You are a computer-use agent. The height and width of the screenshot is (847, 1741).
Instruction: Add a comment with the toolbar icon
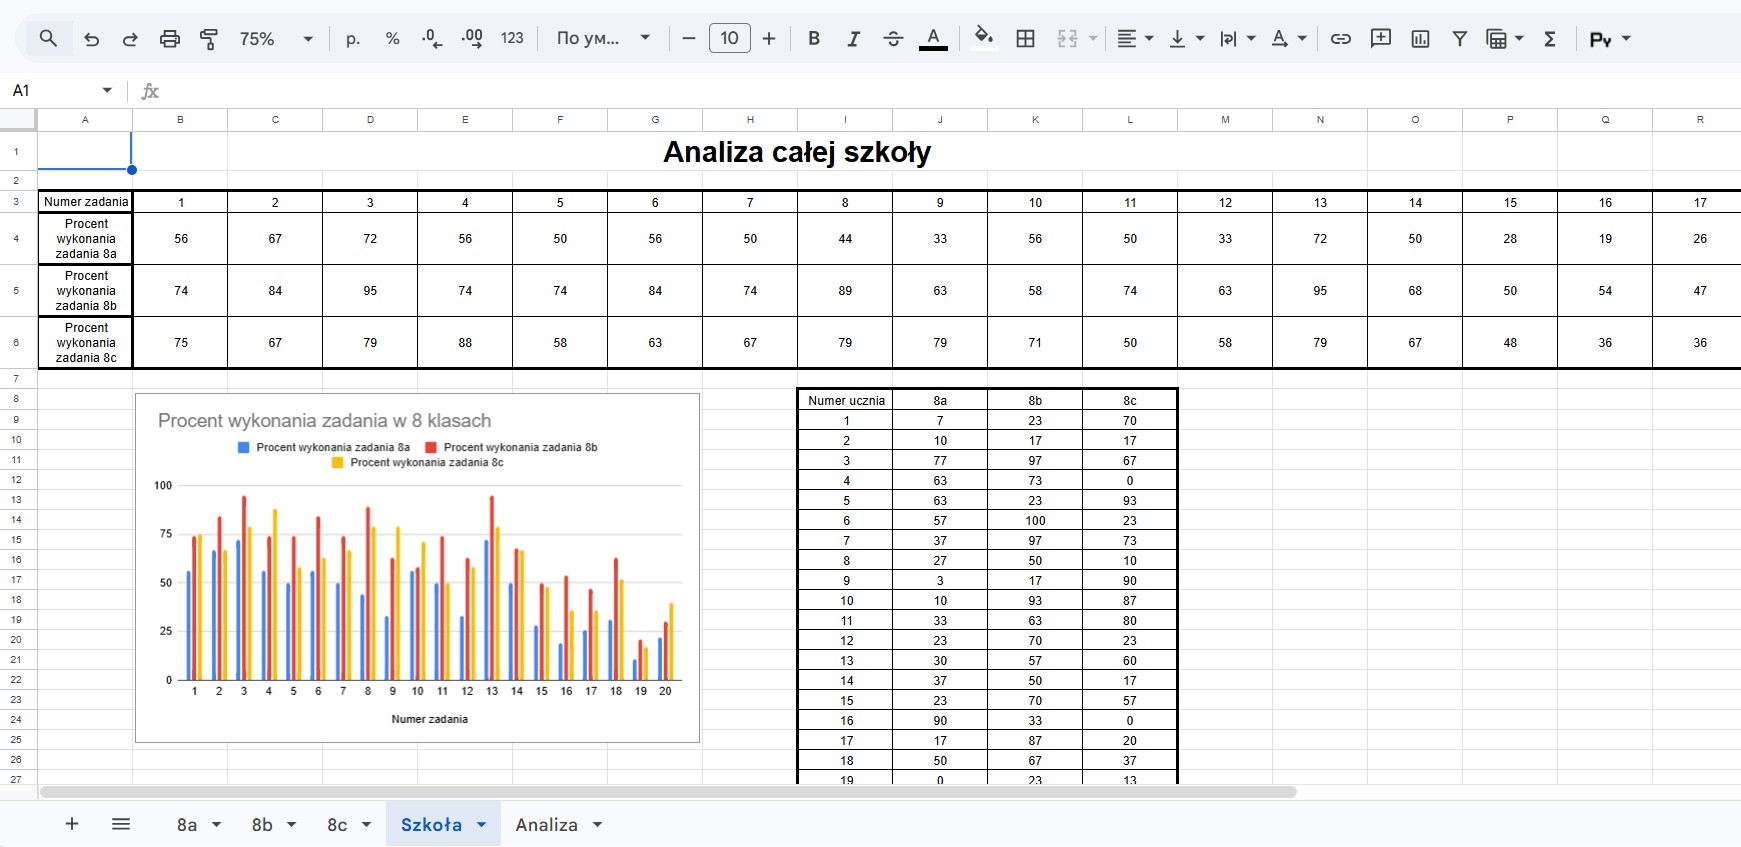point(1380,39)
